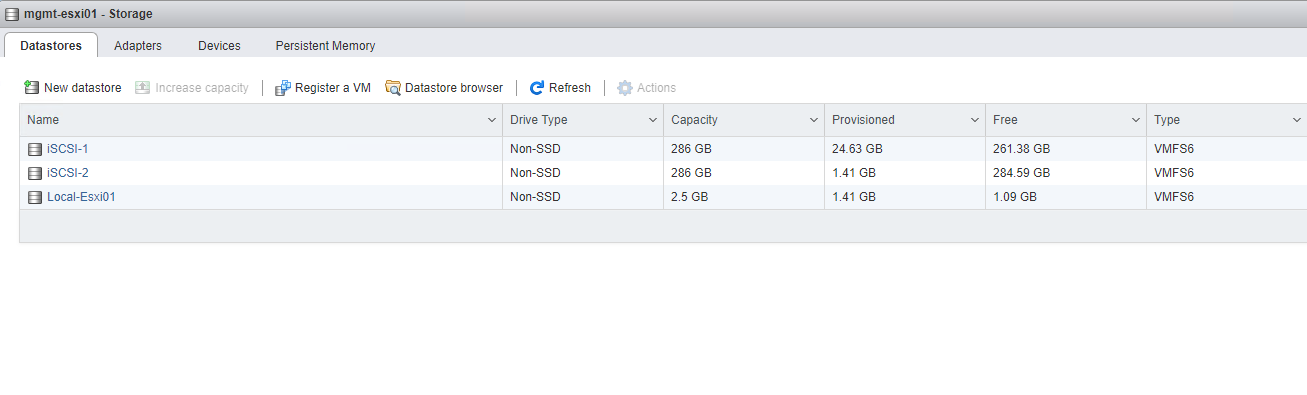
Task: Click the Refresh label
Action: click(x=570, y=88)
